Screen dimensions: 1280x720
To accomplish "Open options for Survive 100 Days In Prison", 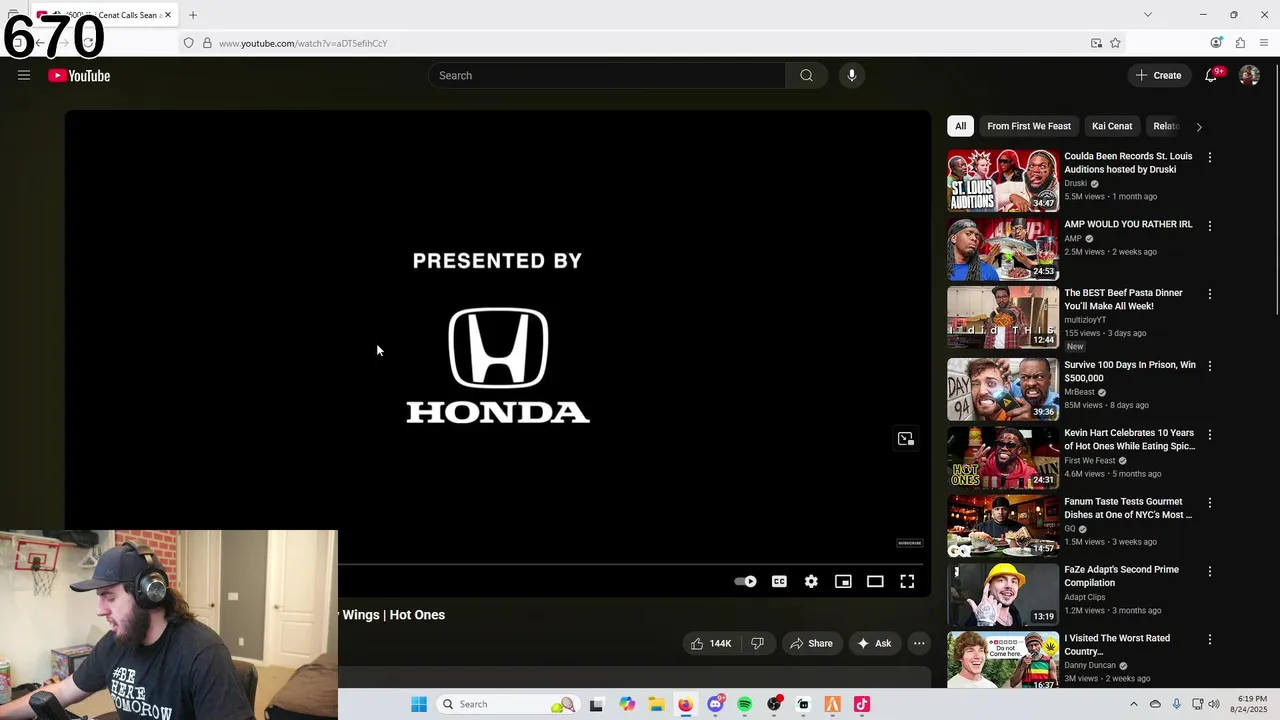I will [1210, 366].
